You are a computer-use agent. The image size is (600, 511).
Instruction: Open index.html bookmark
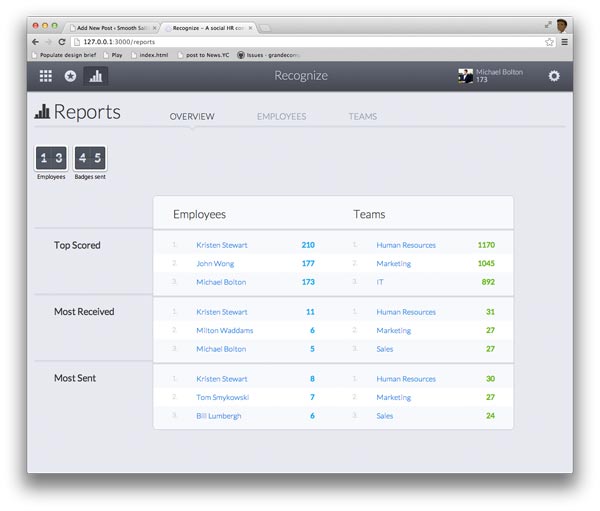pyautogui.click(x=150, y=55)
